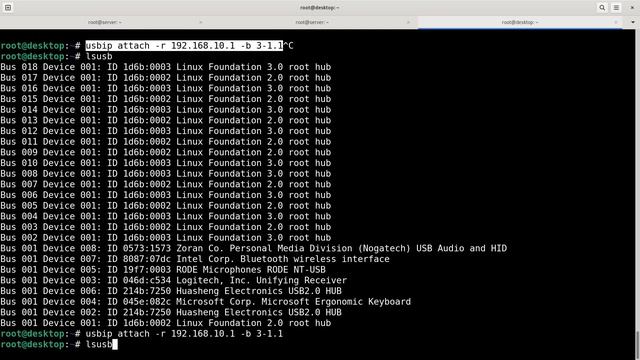Click the Bus 015 root hub line
Image resolution: width=640 pixels, height=360 pixels.
[166, 99]
